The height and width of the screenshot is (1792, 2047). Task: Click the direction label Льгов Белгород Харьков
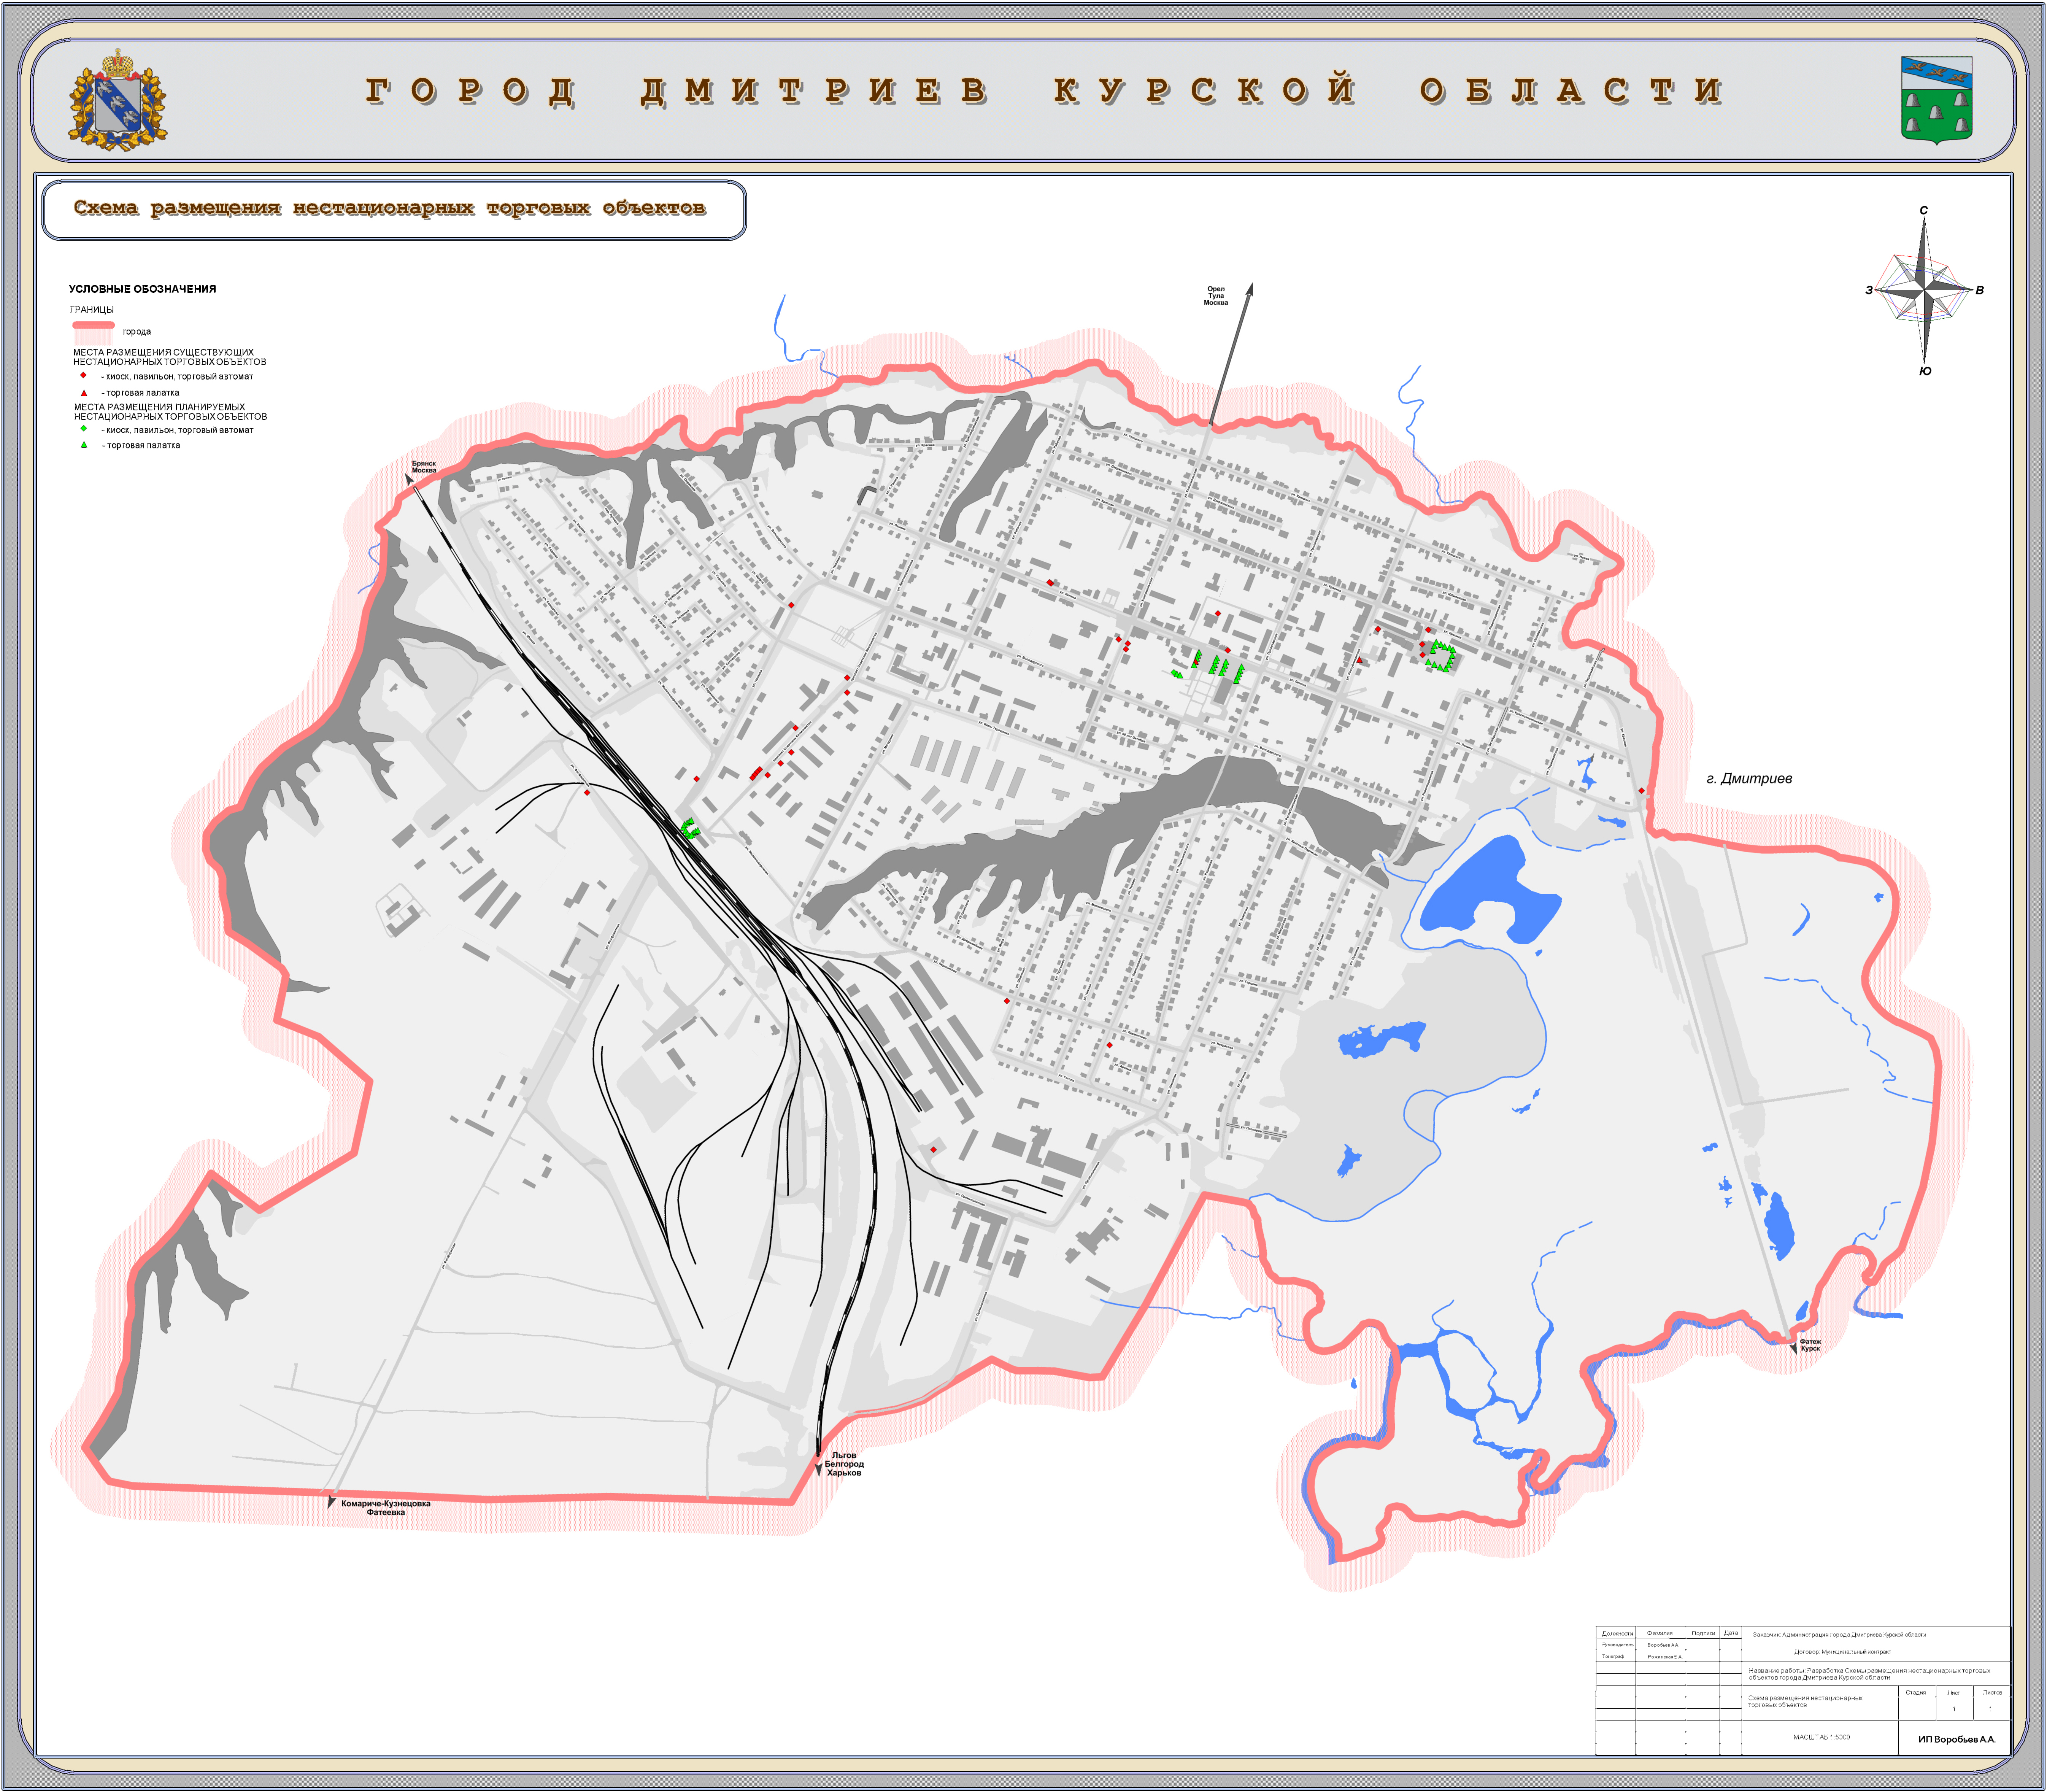tap(844, 1464)
